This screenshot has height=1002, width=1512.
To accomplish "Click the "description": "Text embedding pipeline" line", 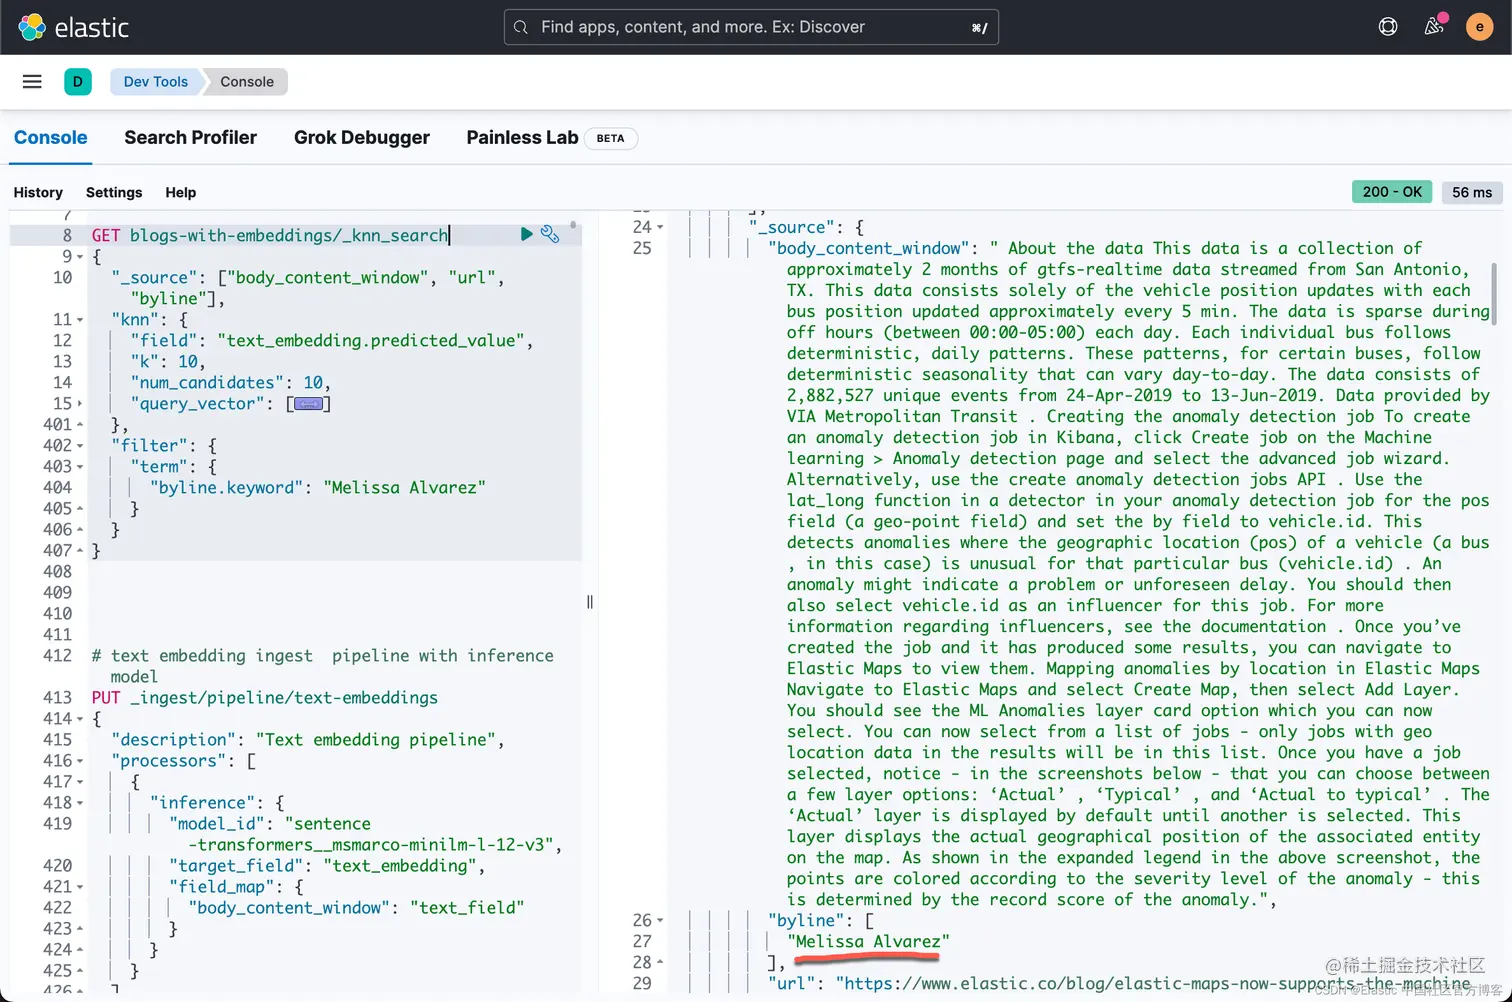I will (308, 740).
